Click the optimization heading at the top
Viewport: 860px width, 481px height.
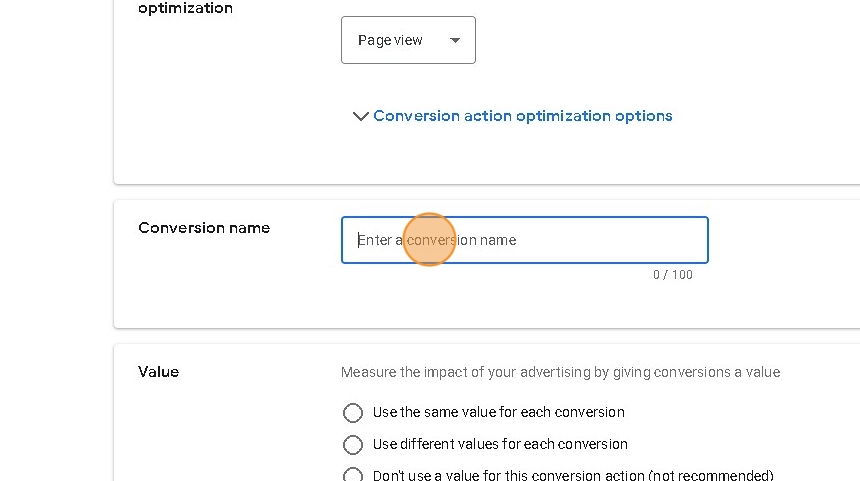[185, 8]
